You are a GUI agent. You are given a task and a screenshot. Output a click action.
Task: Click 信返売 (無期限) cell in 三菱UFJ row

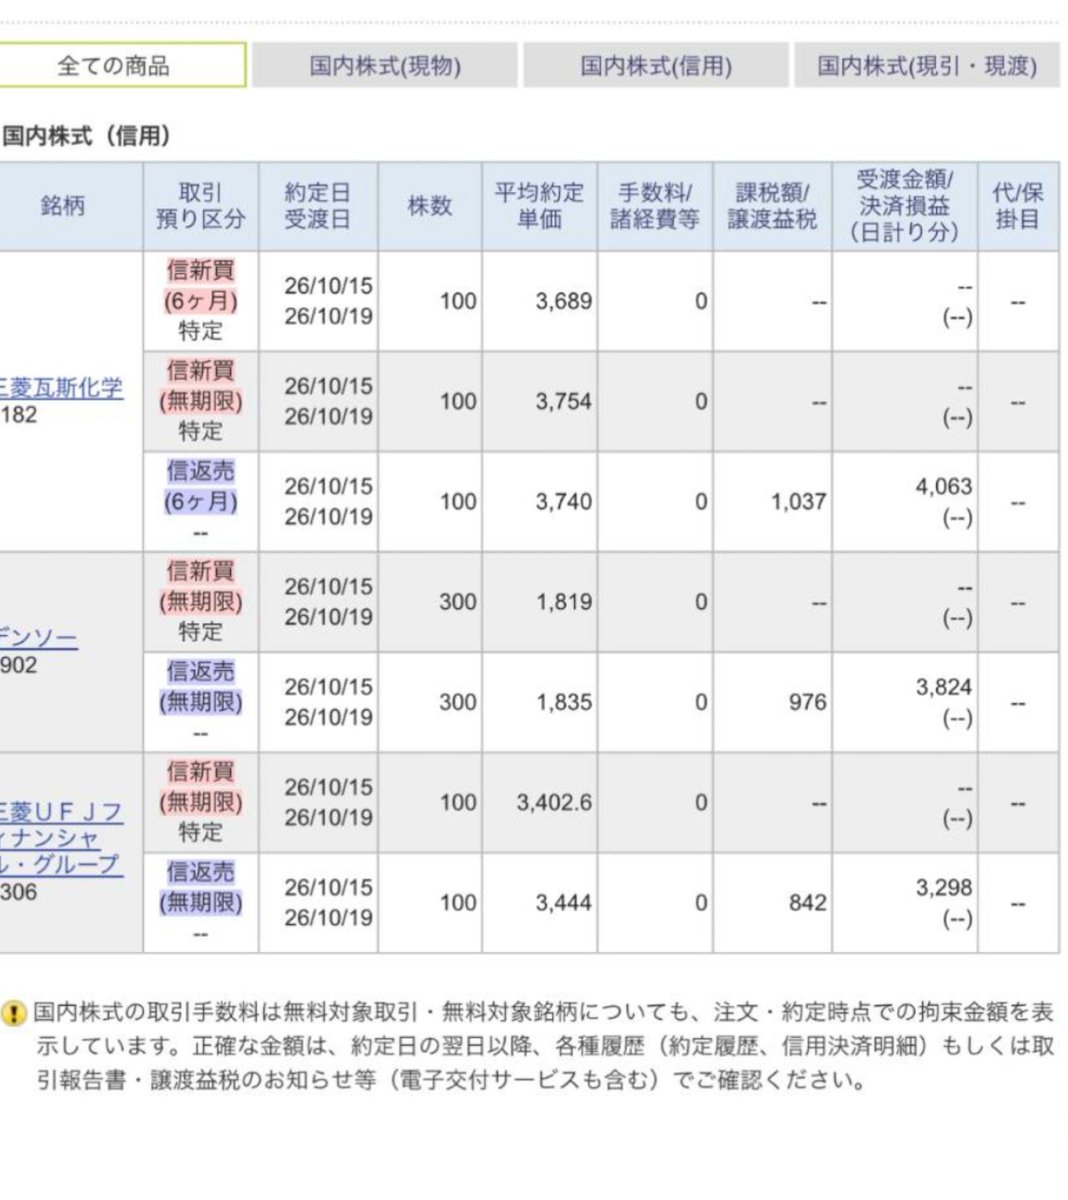tap(201, 903)
